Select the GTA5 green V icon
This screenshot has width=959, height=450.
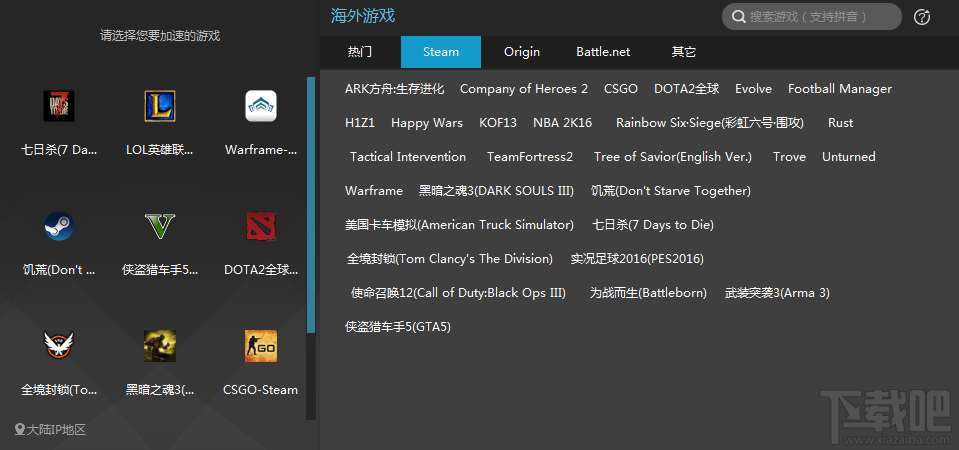coord(160,226)
